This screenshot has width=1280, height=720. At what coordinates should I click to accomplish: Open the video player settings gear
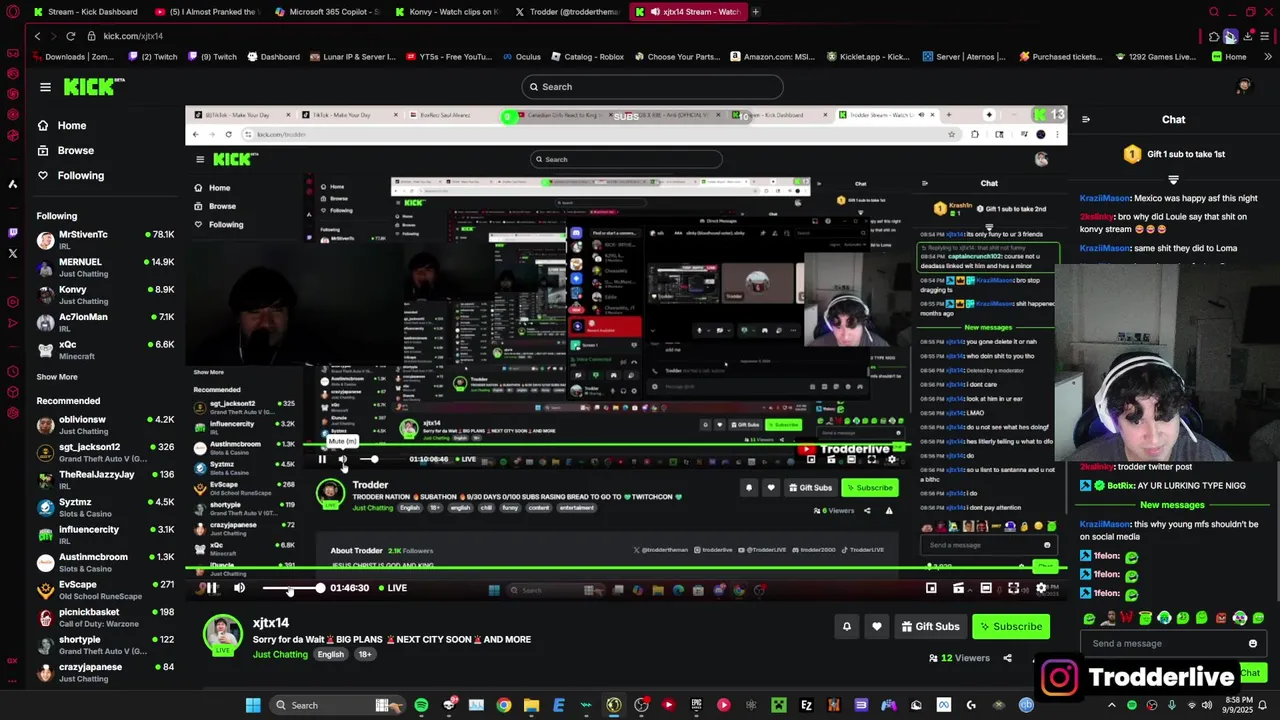pyautogui.click(x=1041, y=588)
